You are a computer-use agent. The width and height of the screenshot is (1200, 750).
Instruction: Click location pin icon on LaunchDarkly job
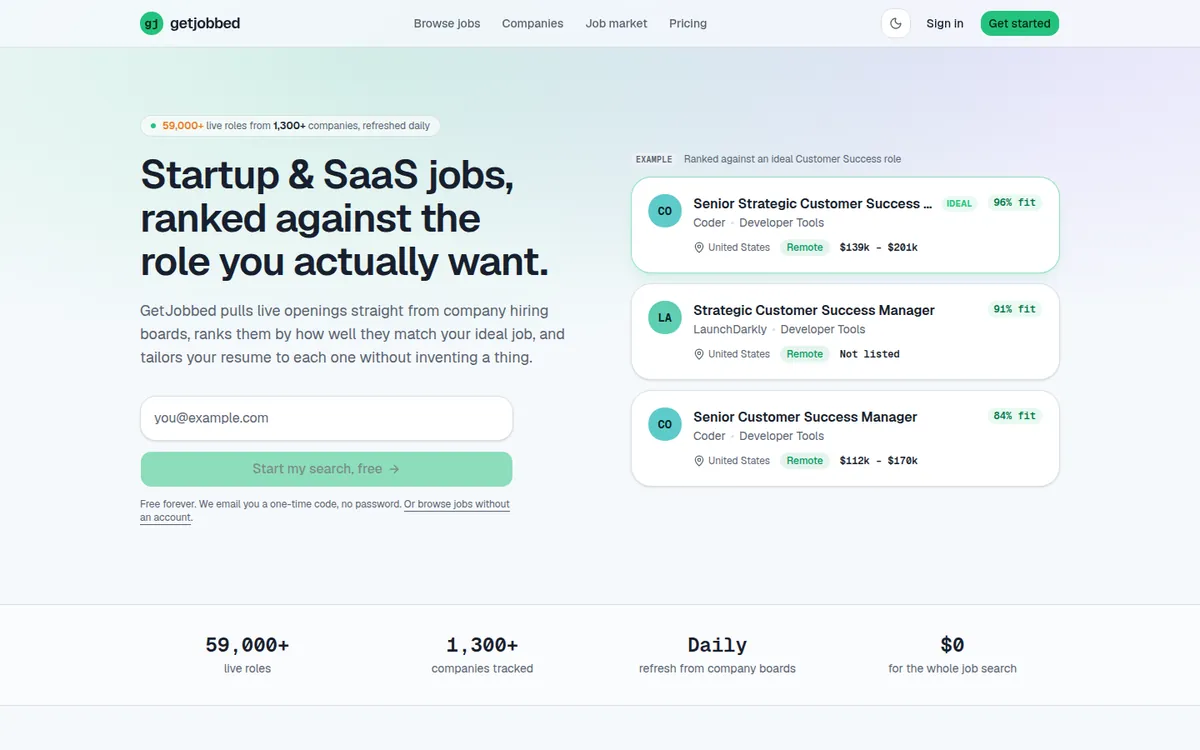(699, 354)
